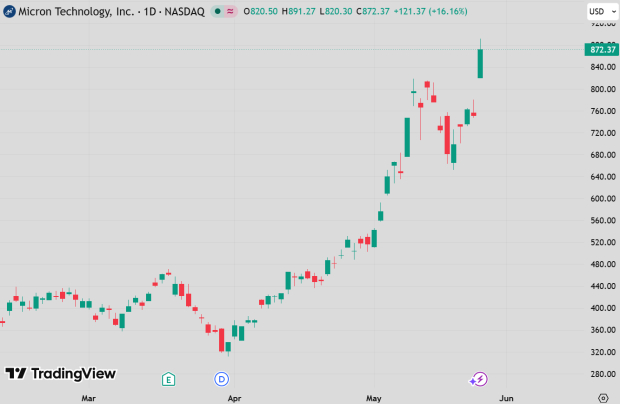Click the TradingView logo link

(60, 373)
